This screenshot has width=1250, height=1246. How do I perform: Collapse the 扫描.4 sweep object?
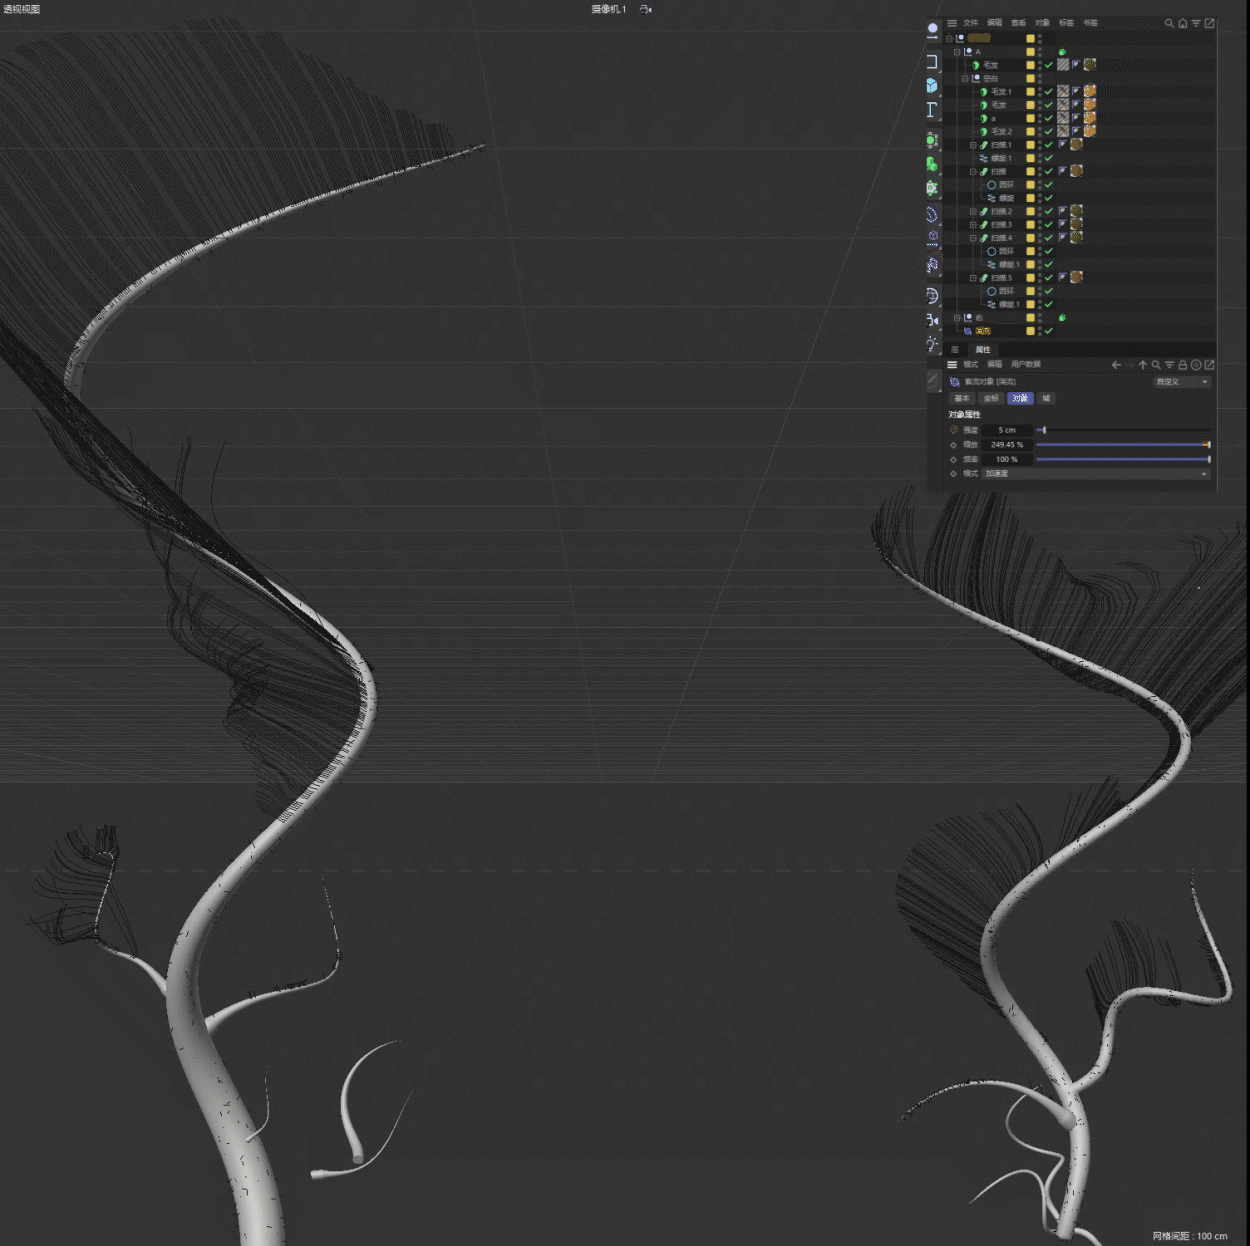(973, 238)
